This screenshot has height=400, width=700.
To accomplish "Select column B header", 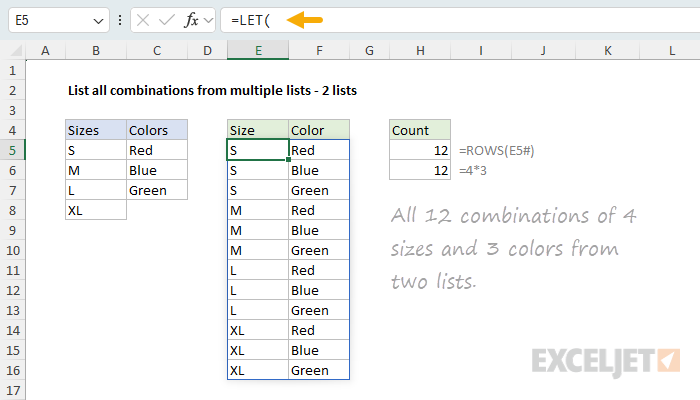I will click(96, 50).
